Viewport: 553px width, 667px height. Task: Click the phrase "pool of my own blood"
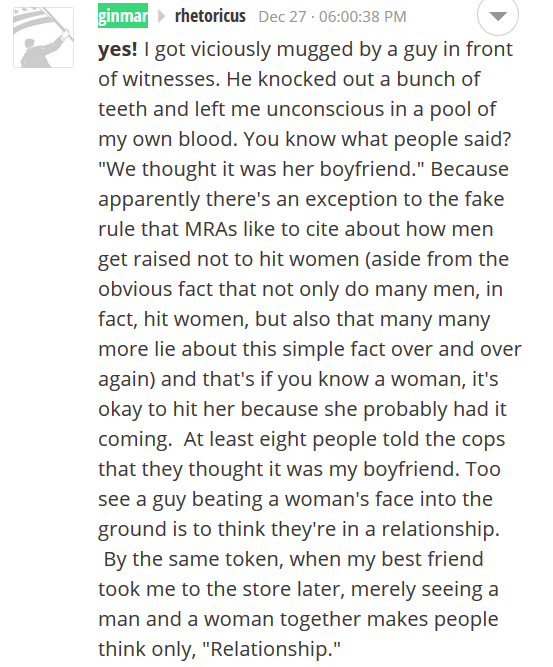(x=297, y=124)
